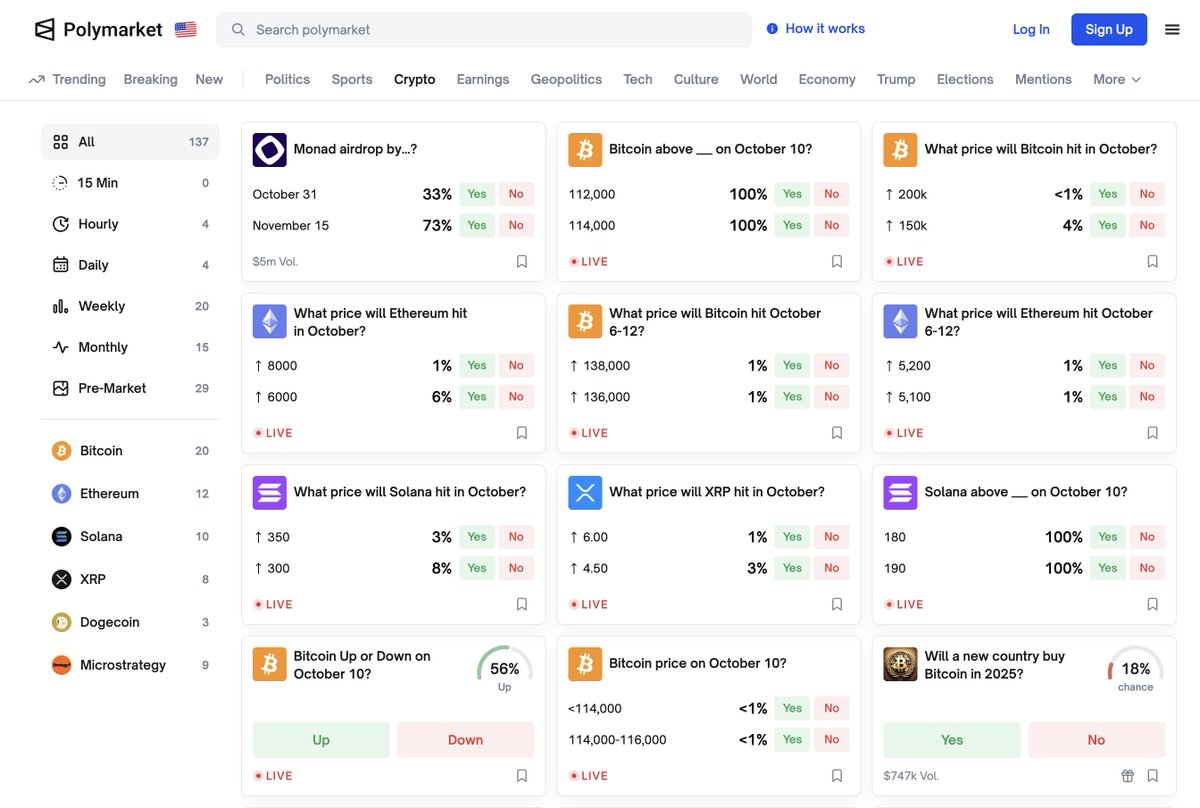Toggle bookmark on Bitcoin Up or Down market
The width and height of the screenshot is (1200, 808).
522,776
